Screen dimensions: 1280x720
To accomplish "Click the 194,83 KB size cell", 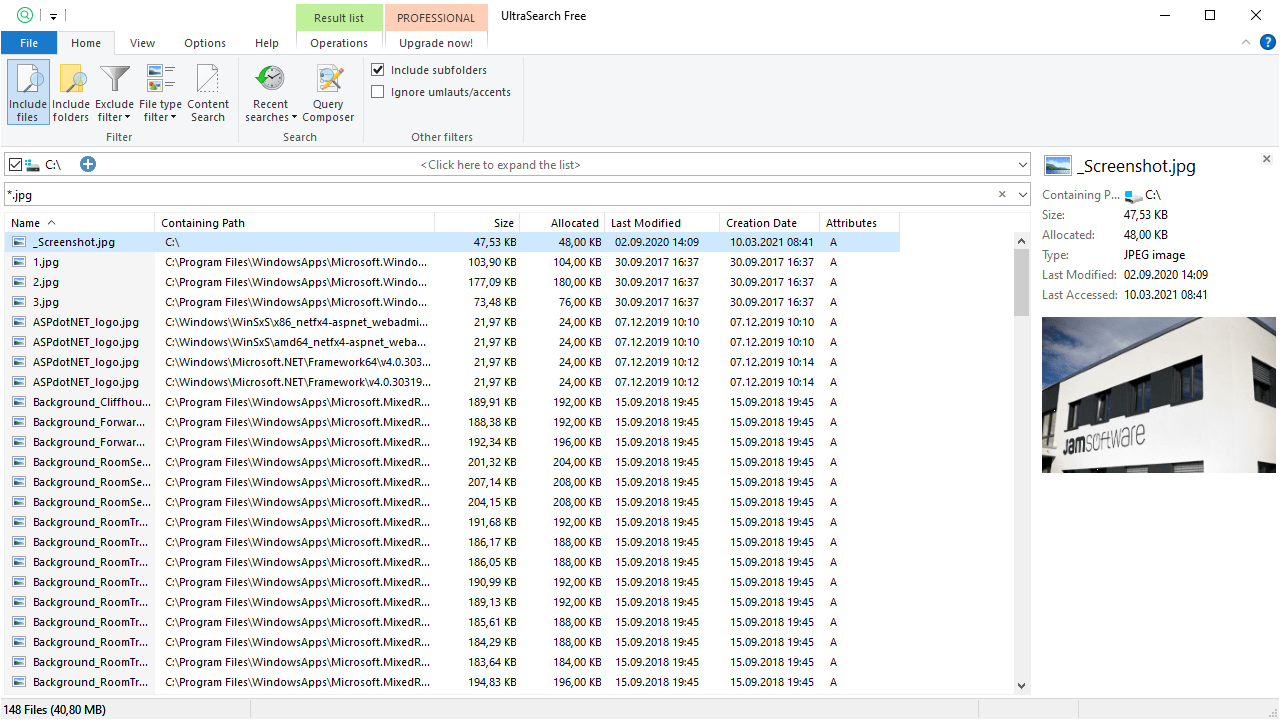I will point(491,682).
